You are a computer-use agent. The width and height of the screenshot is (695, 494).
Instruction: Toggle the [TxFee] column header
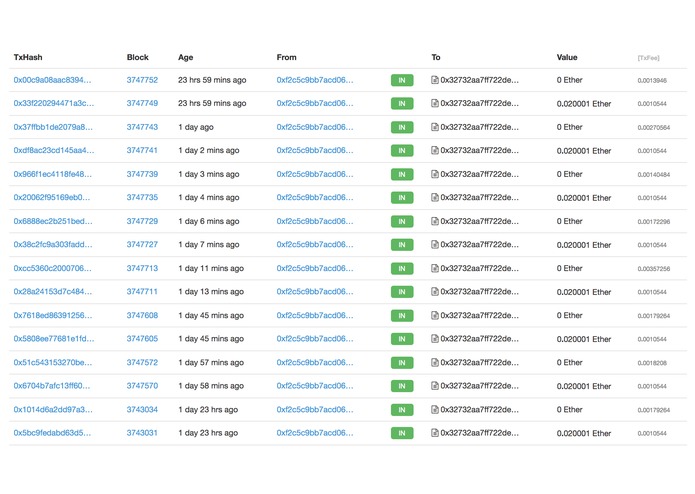648,58
